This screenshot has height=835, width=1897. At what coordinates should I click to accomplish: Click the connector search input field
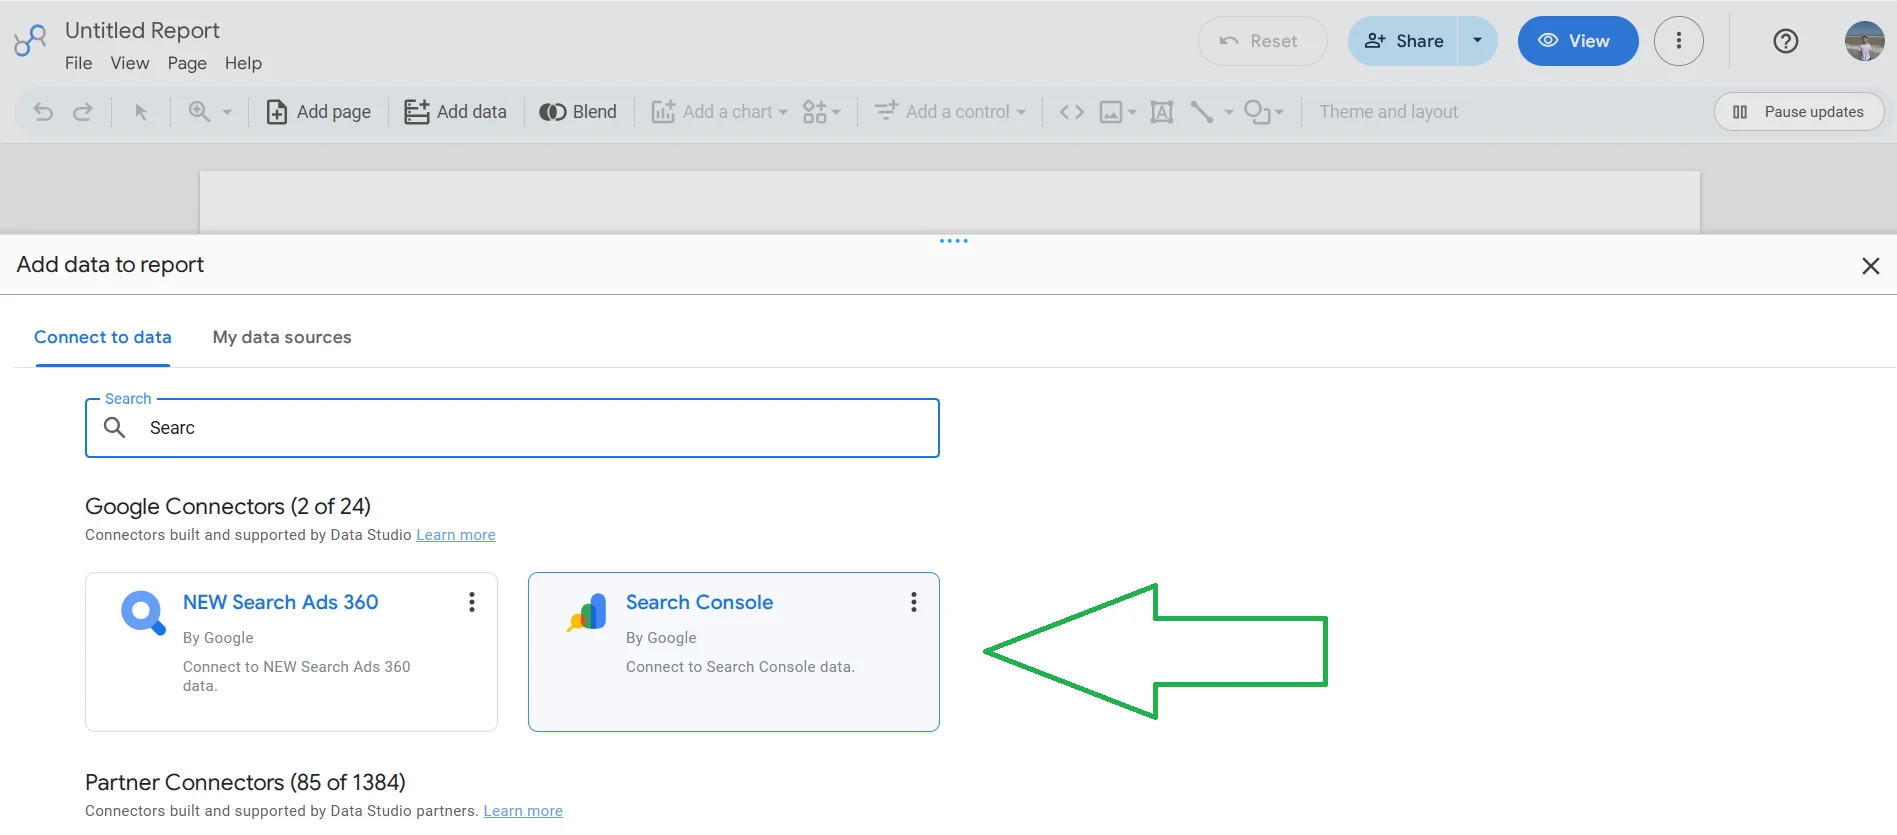512,428
